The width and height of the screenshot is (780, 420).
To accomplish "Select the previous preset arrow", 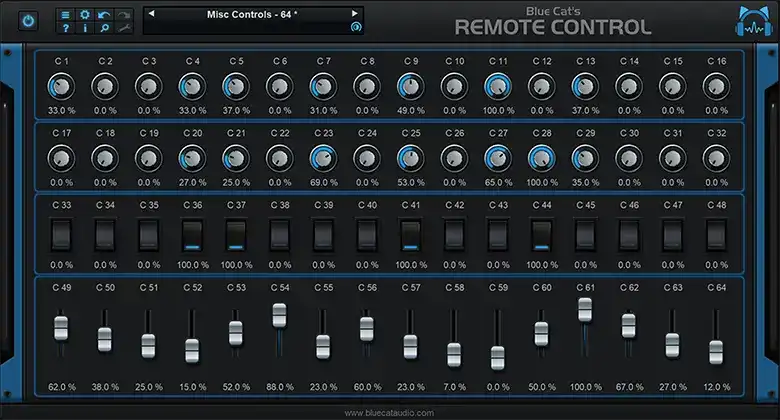I will [x=151, y=13].
